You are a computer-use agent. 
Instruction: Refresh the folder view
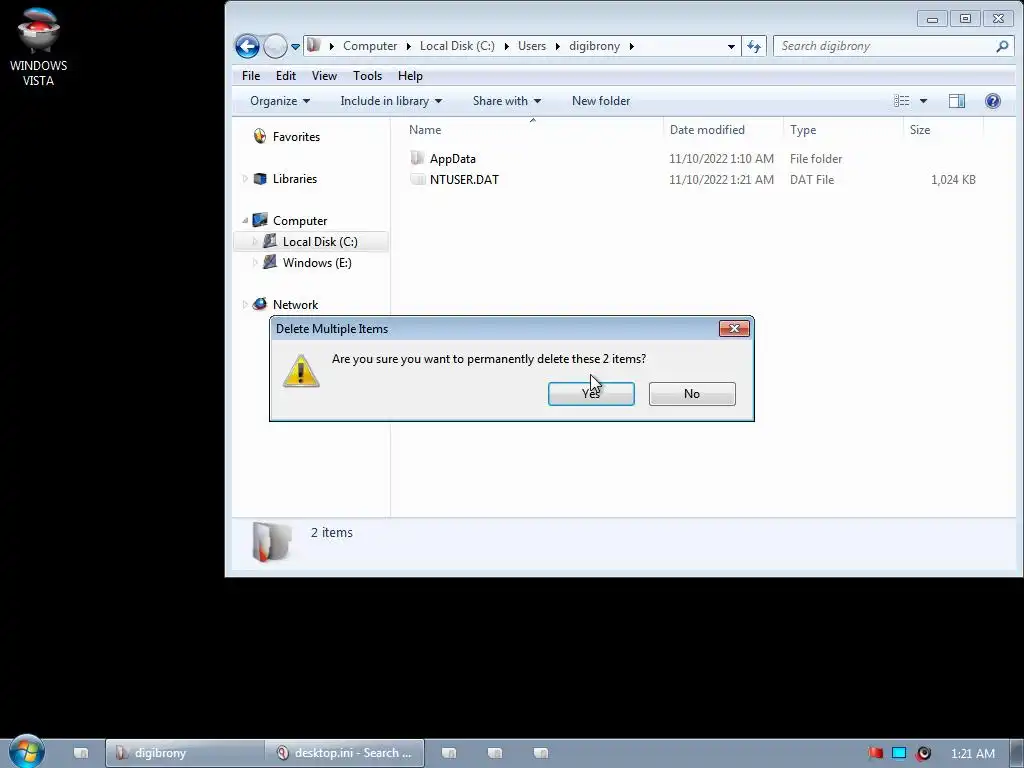click(754, 46)
